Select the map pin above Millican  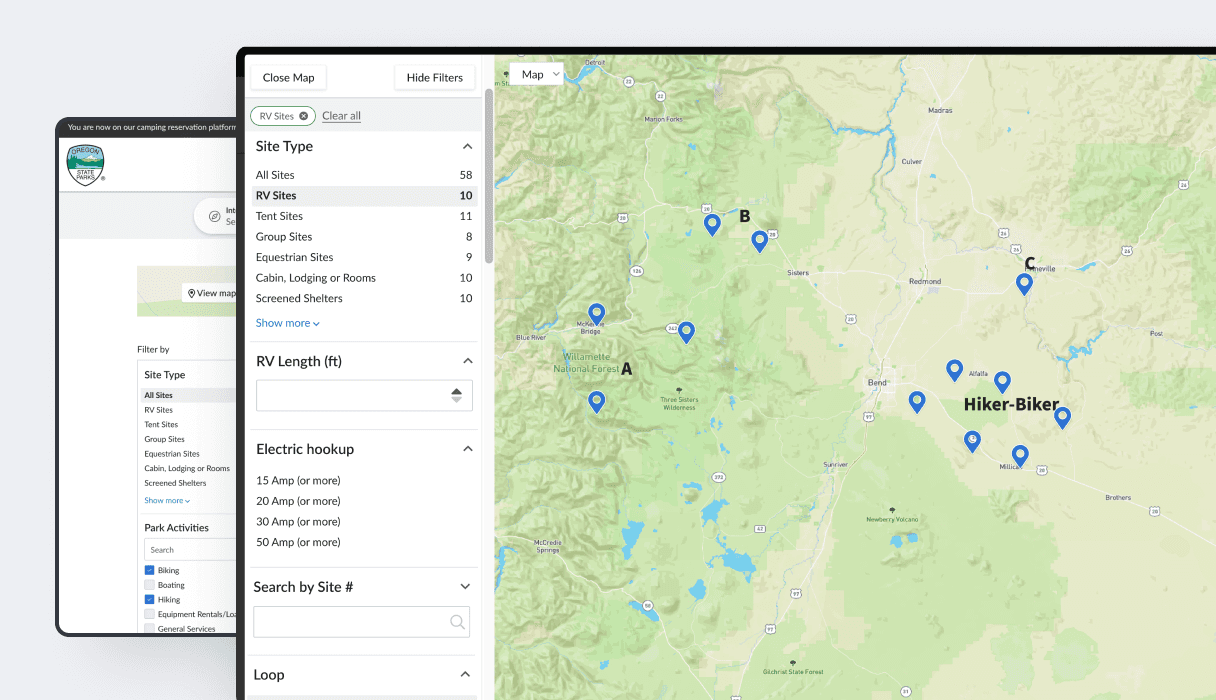point(1020,456)
